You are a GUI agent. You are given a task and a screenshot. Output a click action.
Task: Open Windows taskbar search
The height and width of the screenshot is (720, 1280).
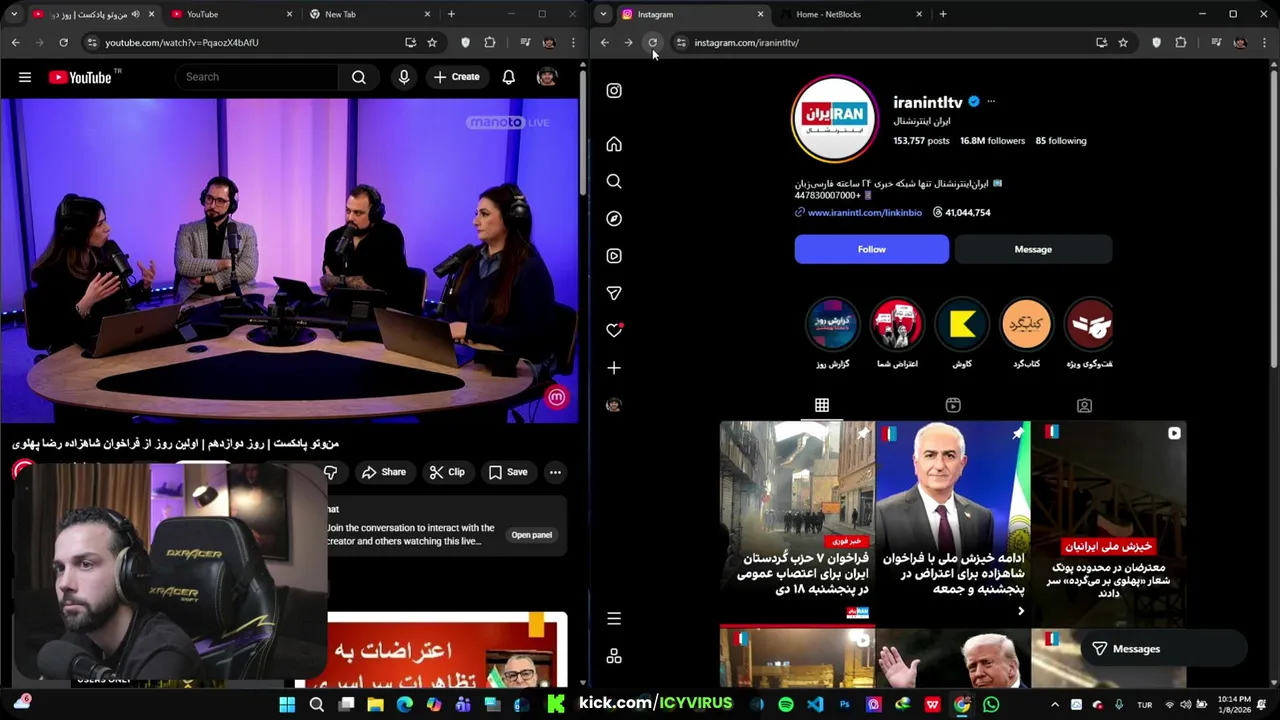pos(317,705)
